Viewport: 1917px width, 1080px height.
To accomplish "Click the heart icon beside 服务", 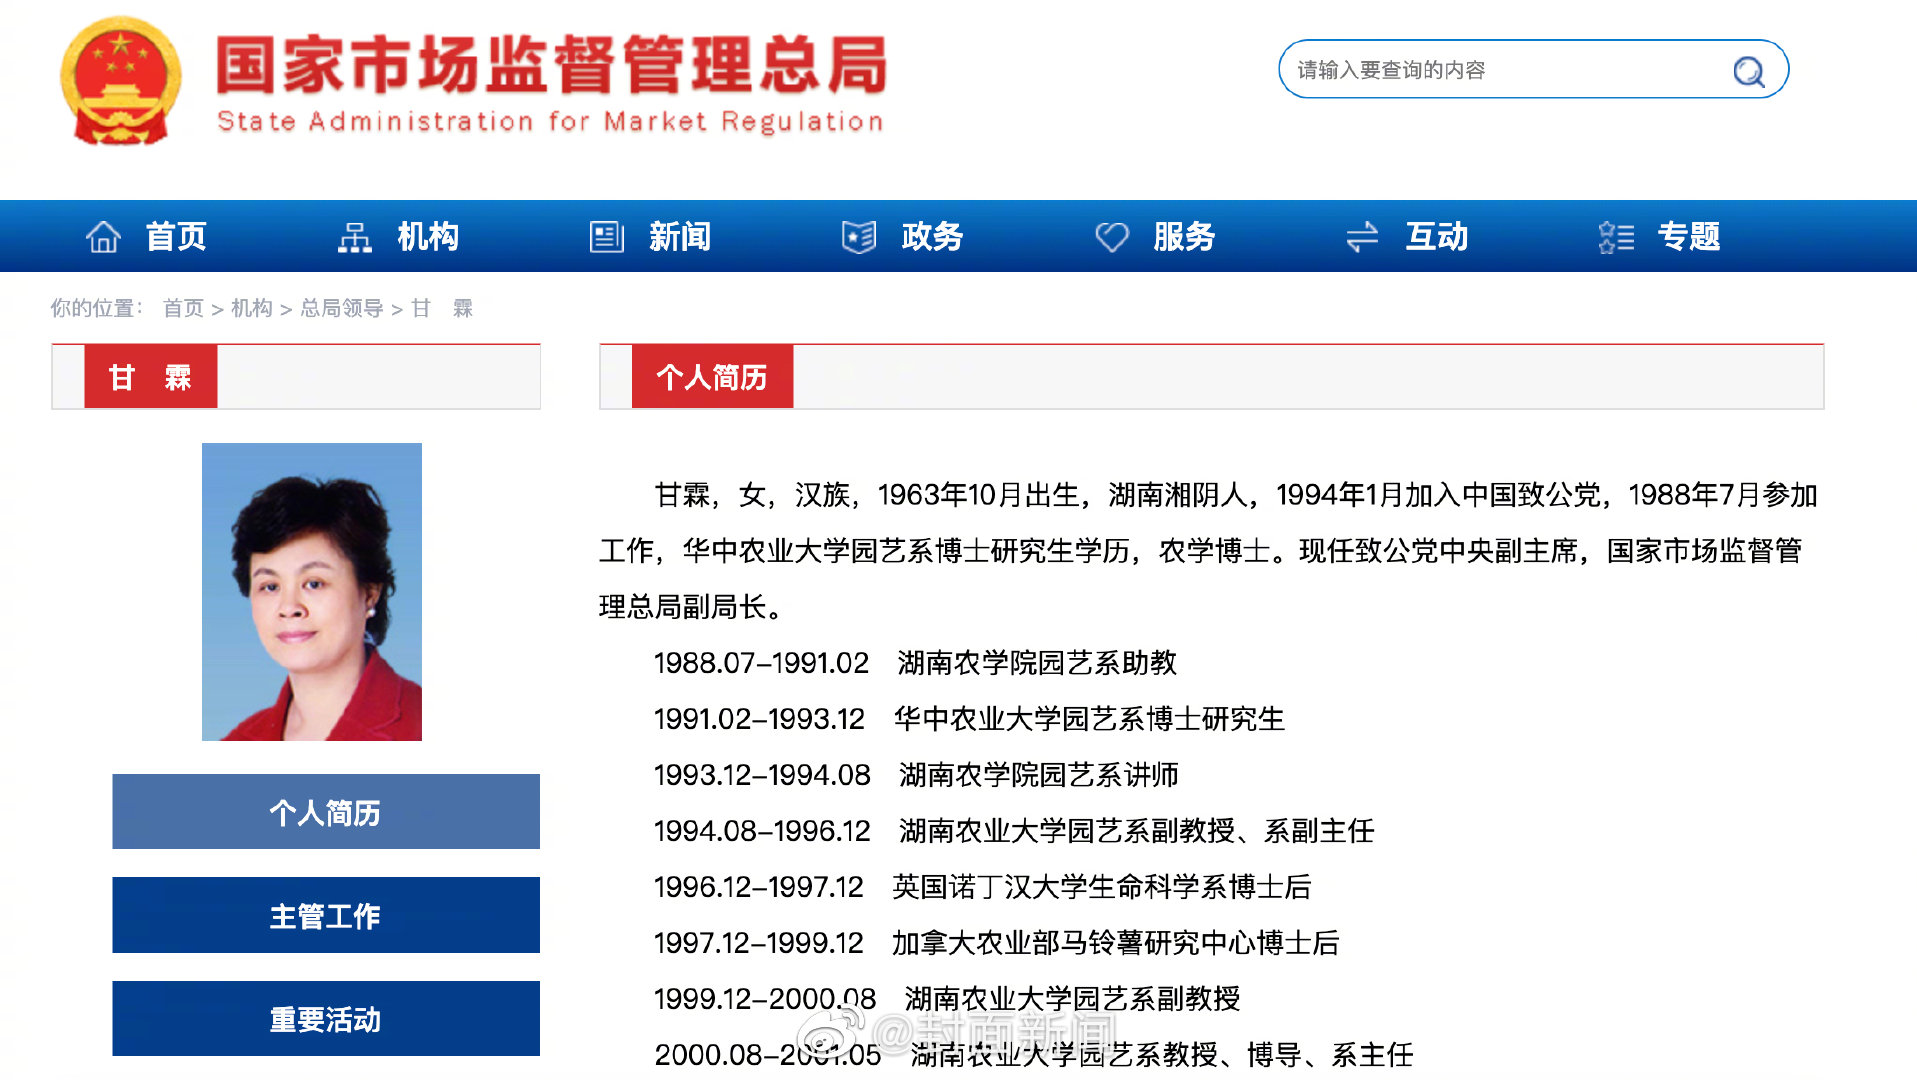I will click(x=1111, y=237).
